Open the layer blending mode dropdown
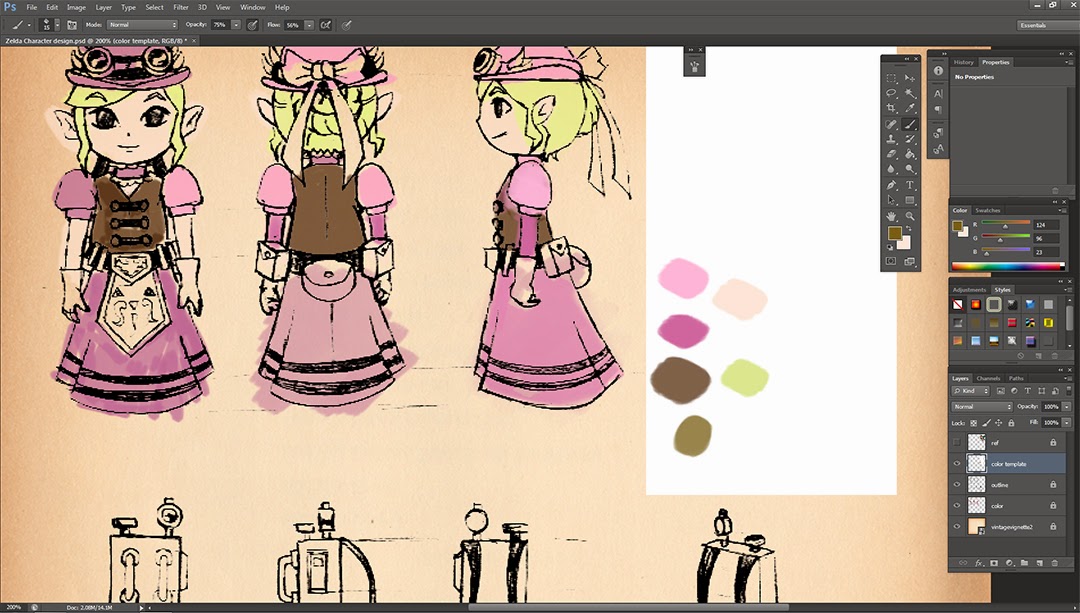The width and height of the screenshot is (1080, 613). [x=984, y=406]
